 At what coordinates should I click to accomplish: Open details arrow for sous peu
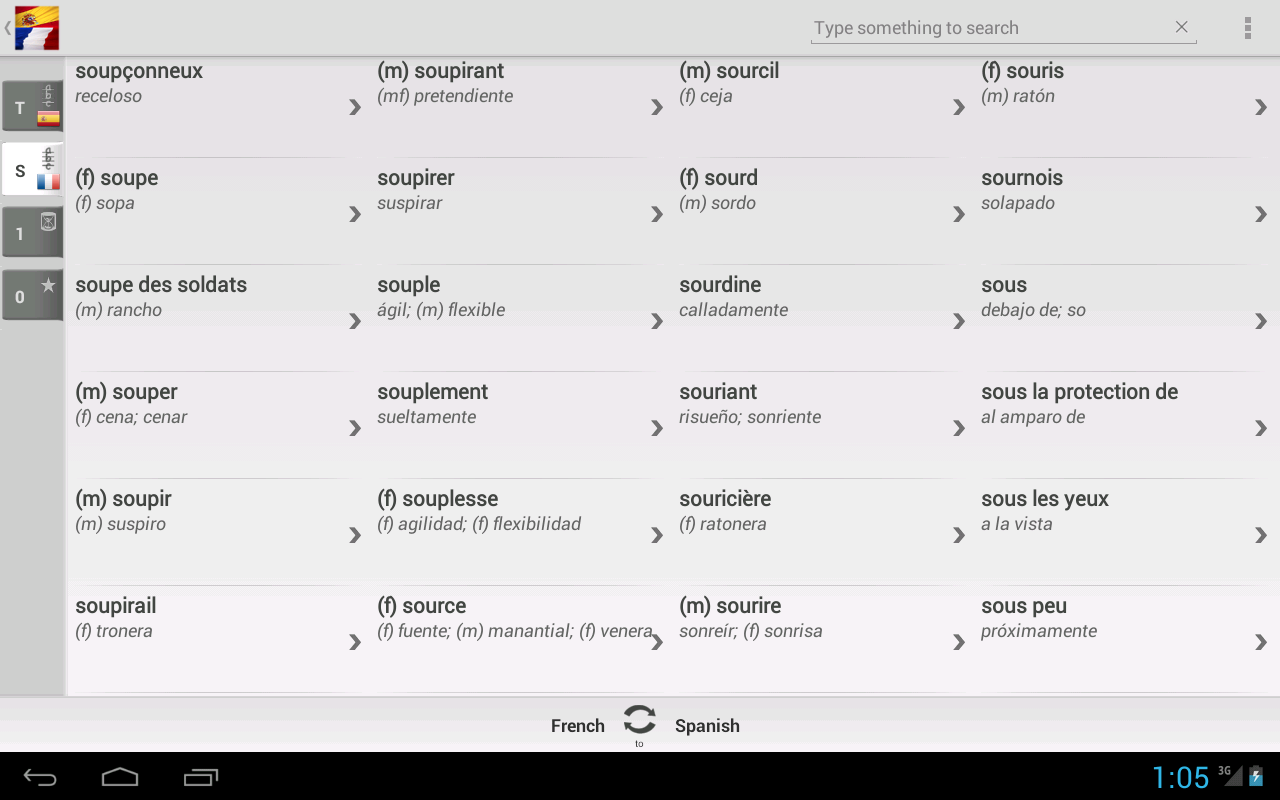coord(1261,642)
